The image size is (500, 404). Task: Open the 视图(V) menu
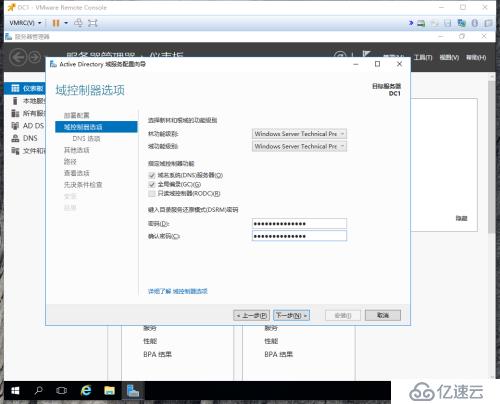(449, 58)
